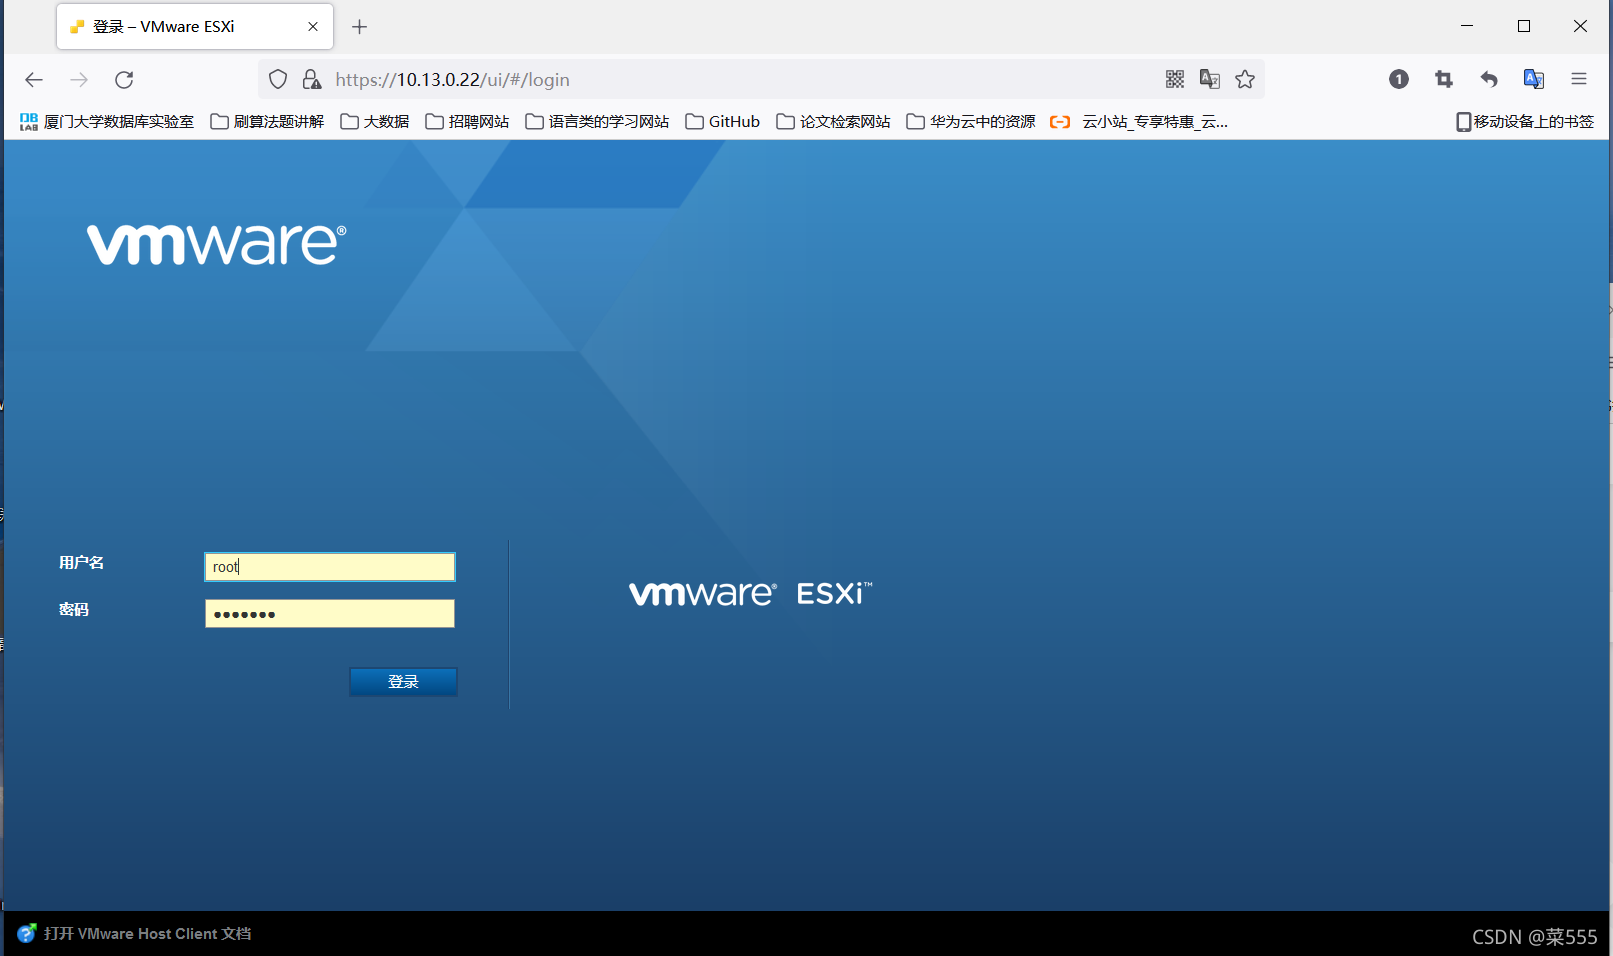Open the 招聘网站 bookmark folder
The image size is (1613, 956).
coord(467,122)
